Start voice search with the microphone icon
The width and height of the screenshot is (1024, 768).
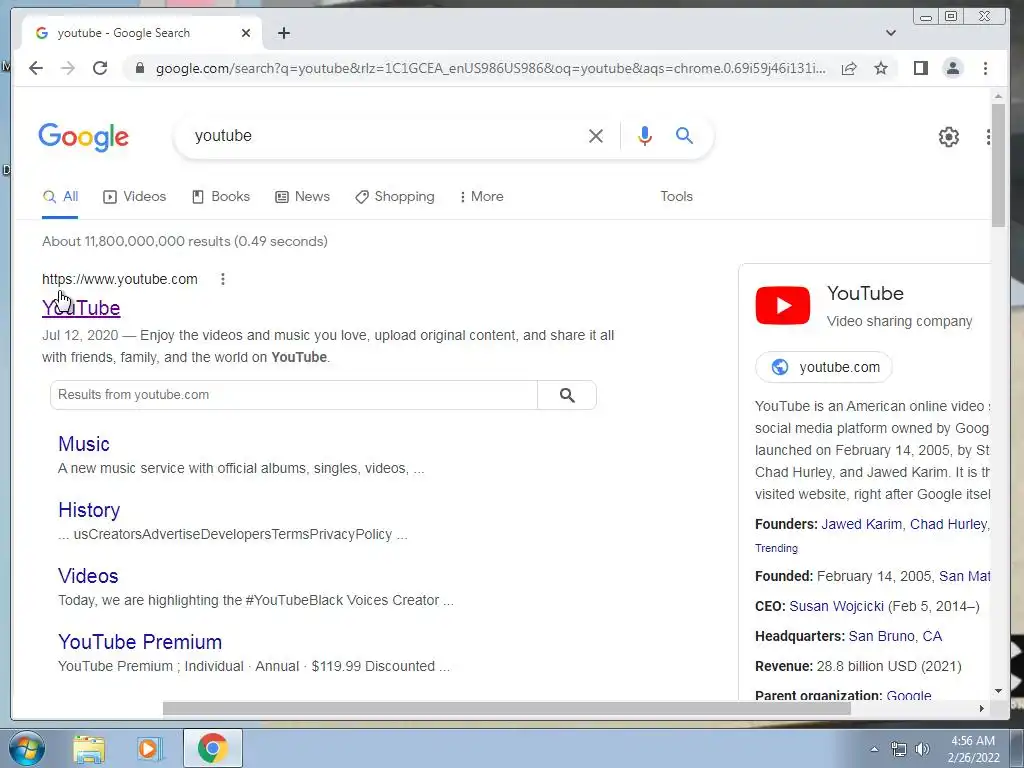pos(645,136)
